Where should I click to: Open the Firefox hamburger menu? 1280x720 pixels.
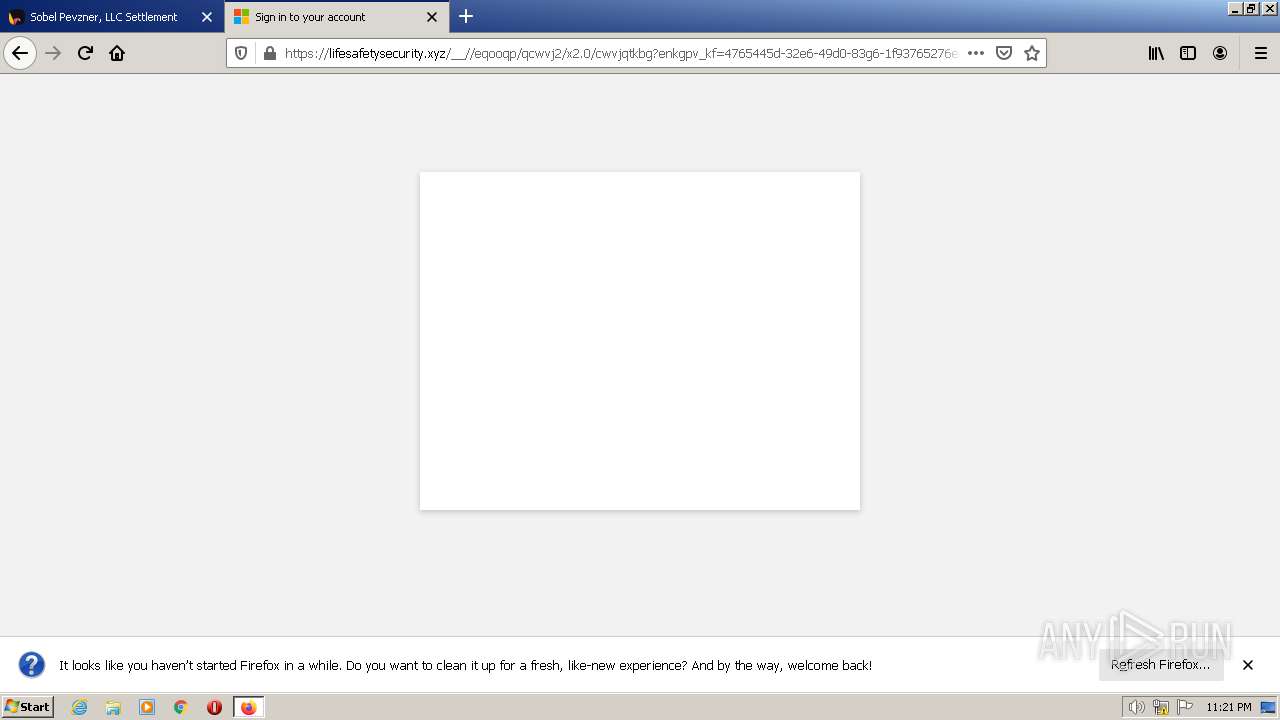(1261, 53)
